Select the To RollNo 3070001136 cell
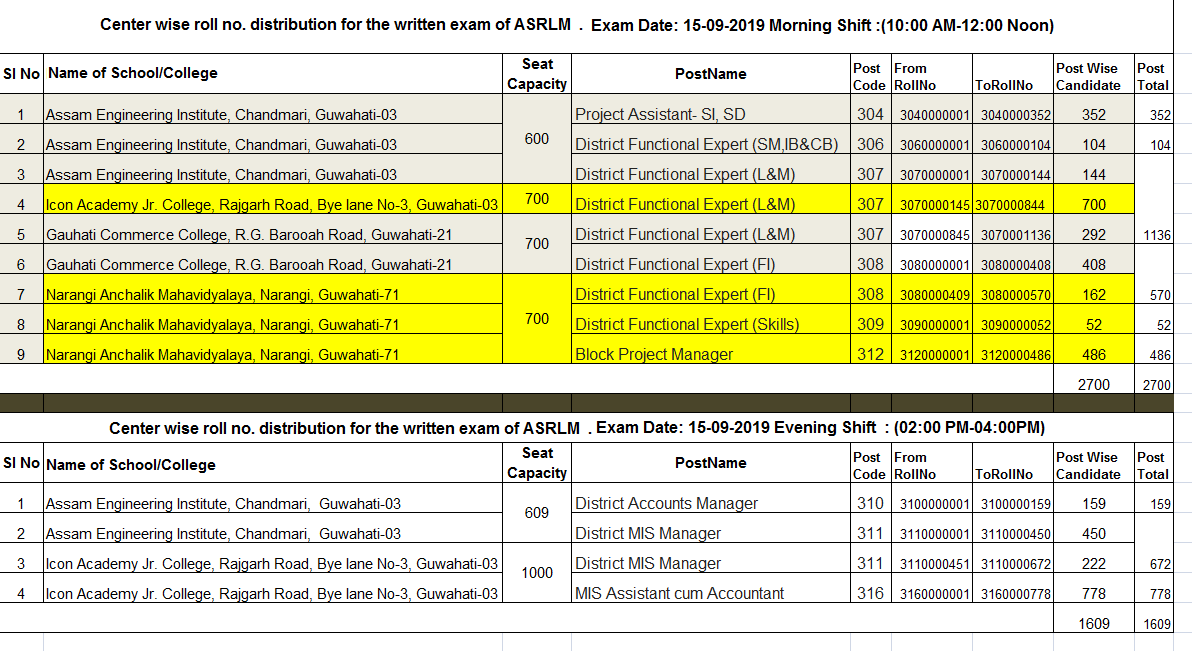 [1013, 229]
